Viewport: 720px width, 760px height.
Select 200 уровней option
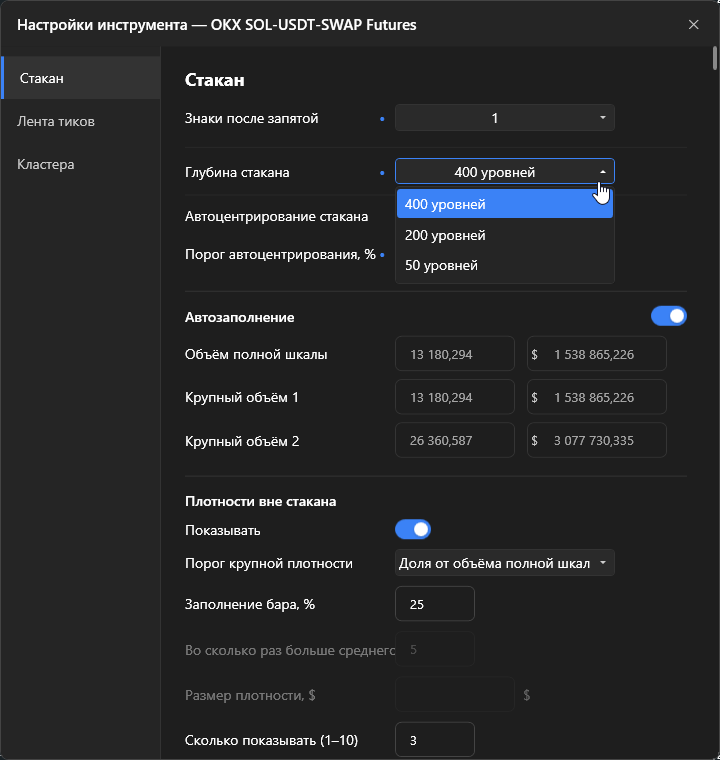pos(505,235)
